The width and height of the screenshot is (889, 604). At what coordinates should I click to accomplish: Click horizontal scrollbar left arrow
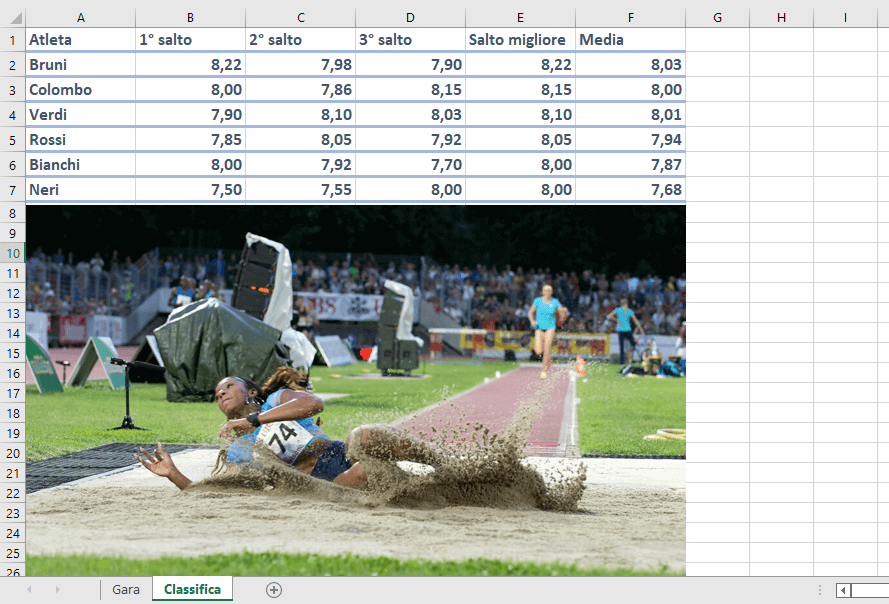(x=843, y=590)
